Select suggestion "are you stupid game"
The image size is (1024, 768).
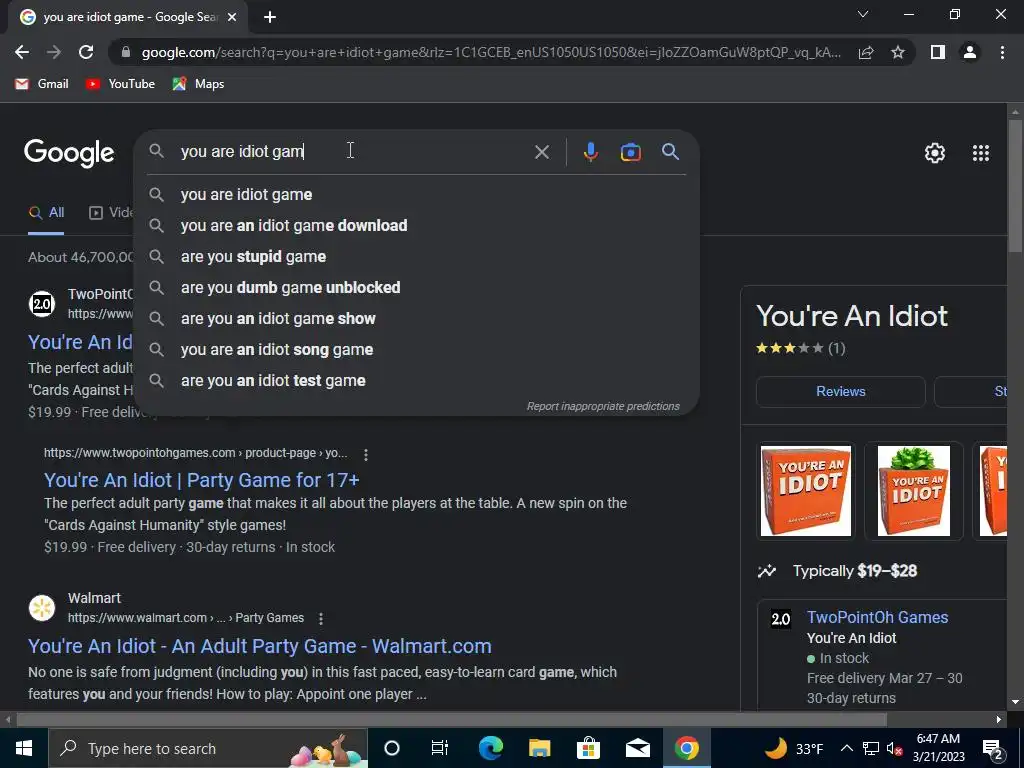[x=416, y=257]
